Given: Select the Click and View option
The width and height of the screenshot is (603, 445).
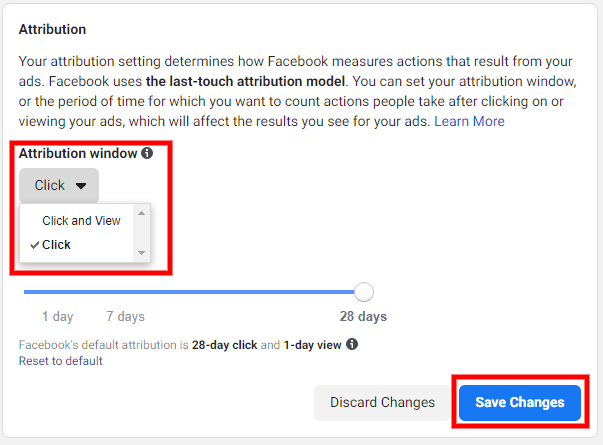Looking at the screenshot, I should click(x=81, y=221).
